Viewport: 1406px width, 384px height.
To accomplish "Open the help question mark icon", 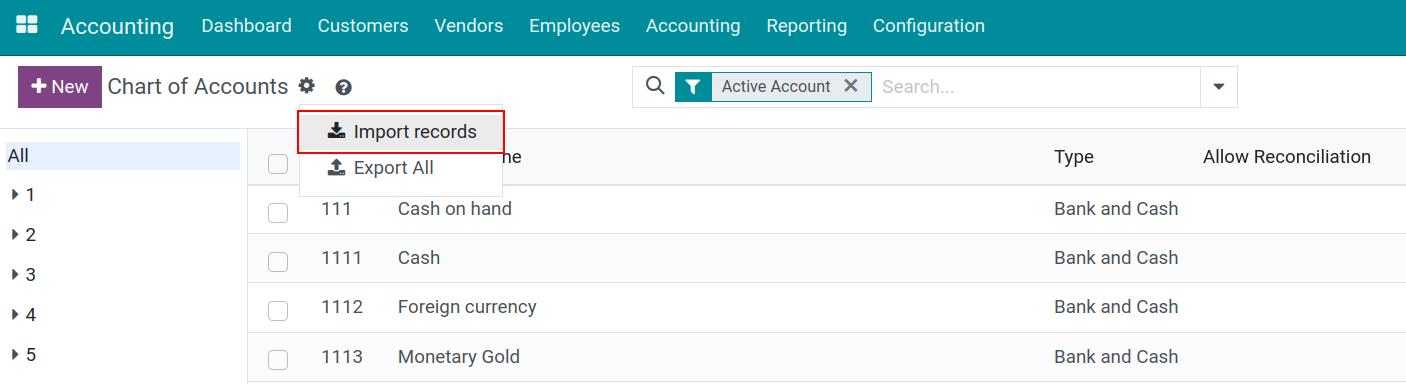I will tap(344, 88).
